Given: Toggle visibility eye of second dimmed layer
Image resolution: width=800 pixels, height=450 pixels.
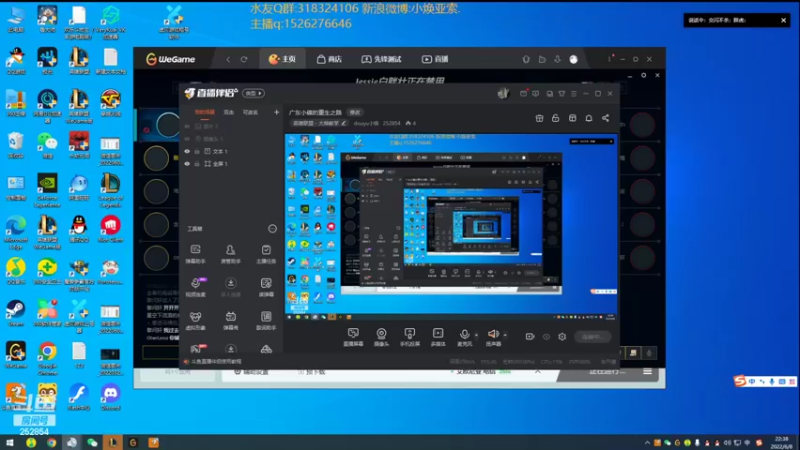Looking at the screenshot, I should tap(187, 139).
